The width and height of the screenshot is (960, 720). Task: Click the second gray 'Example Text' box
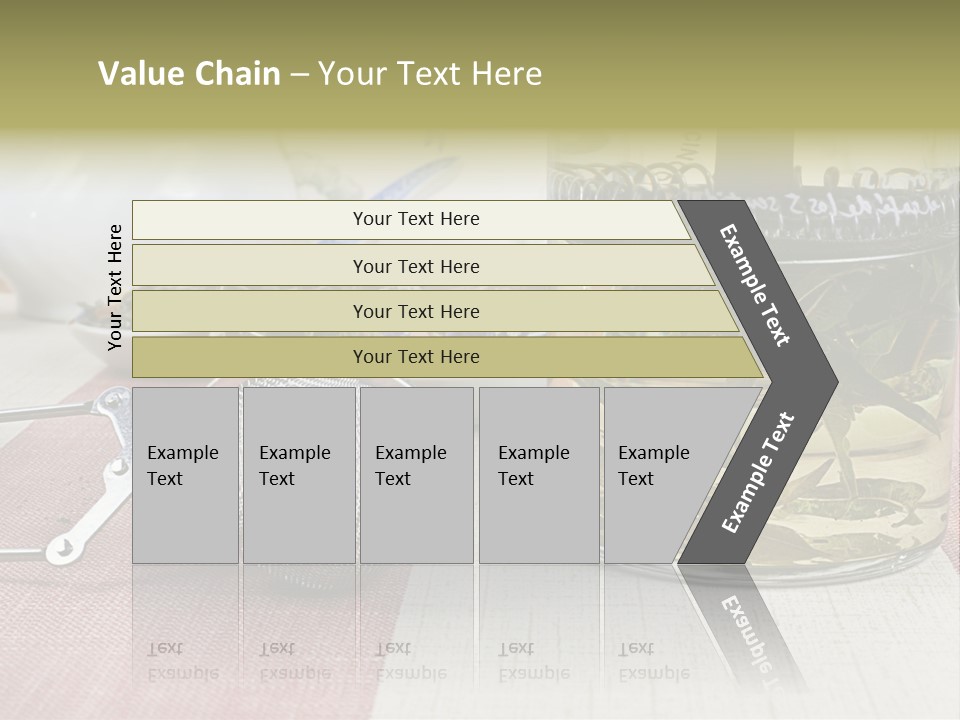[x=299, y=475]
